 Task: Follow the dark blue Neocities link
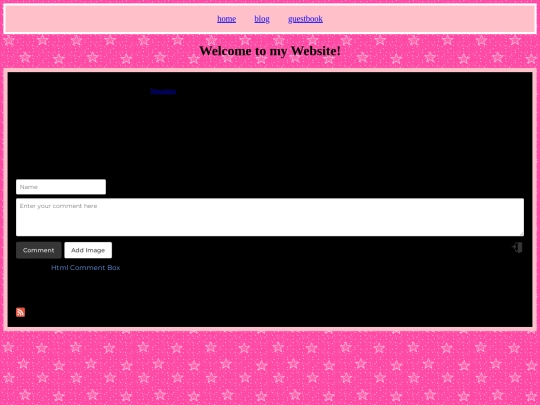(163, 91)
